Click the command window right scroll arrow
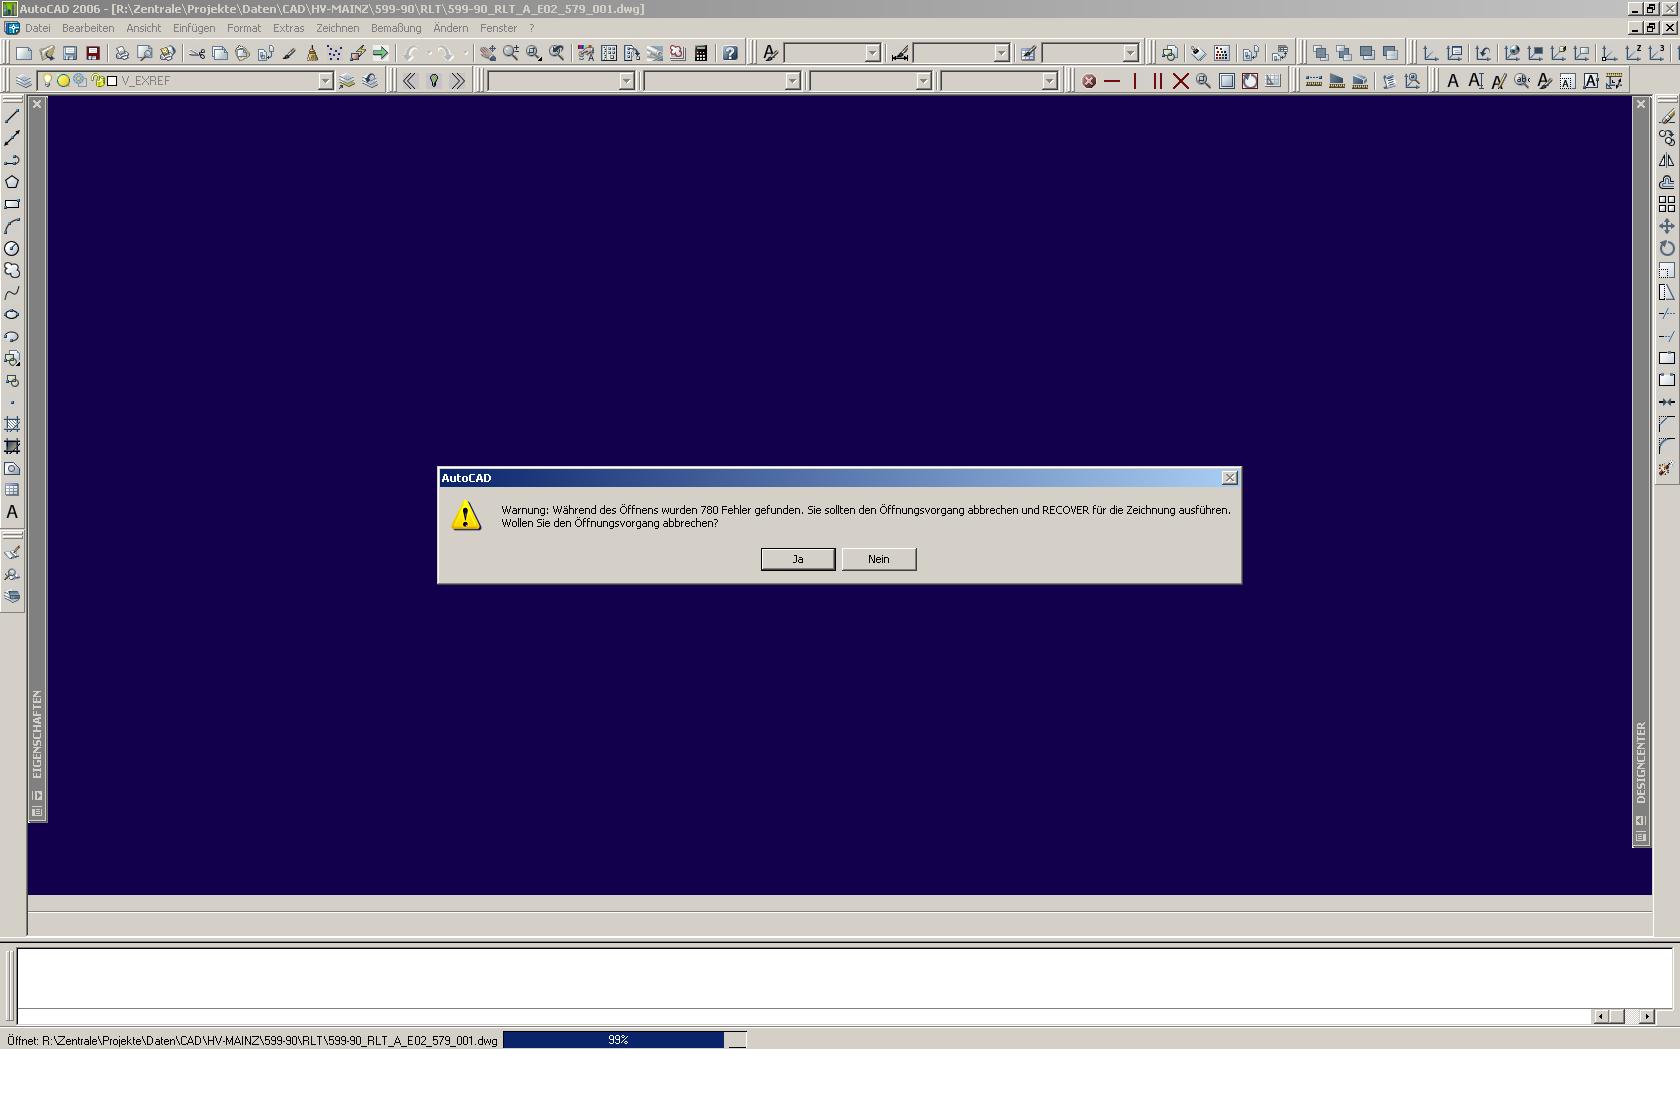 tap(1646, 1017)
